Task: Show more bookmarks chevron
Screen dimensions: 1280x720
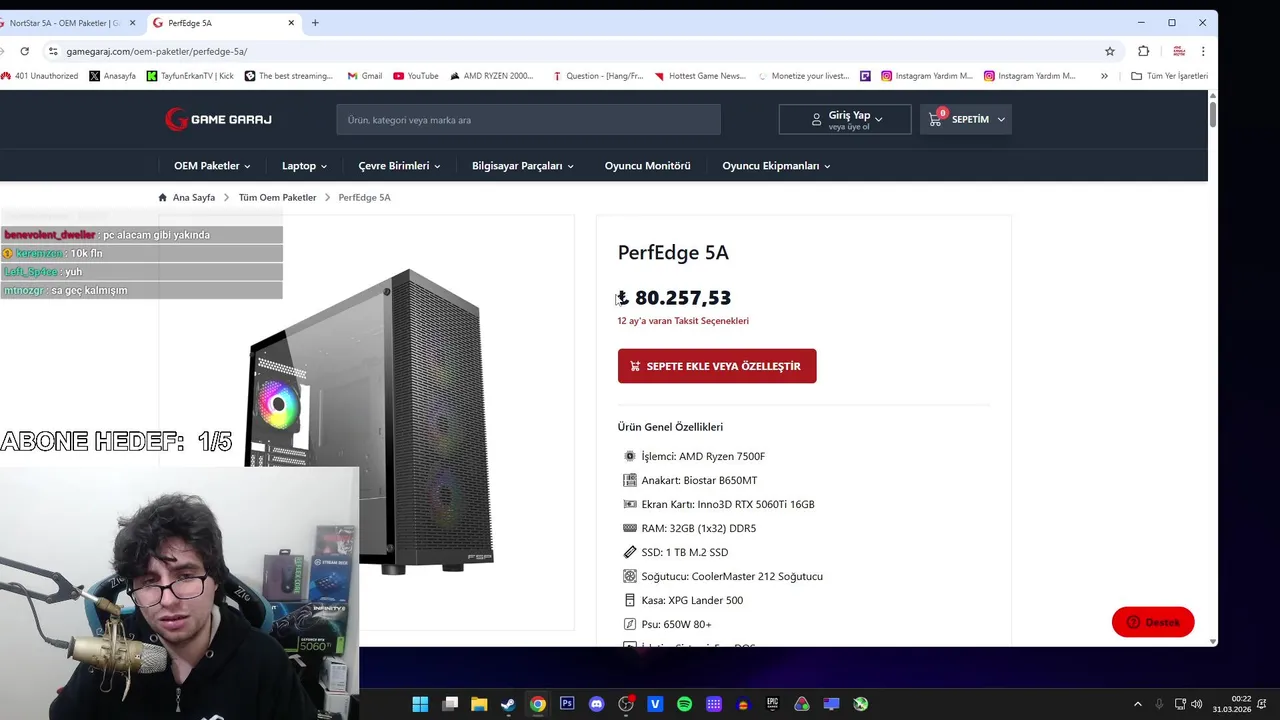Action: point(1104,76)
